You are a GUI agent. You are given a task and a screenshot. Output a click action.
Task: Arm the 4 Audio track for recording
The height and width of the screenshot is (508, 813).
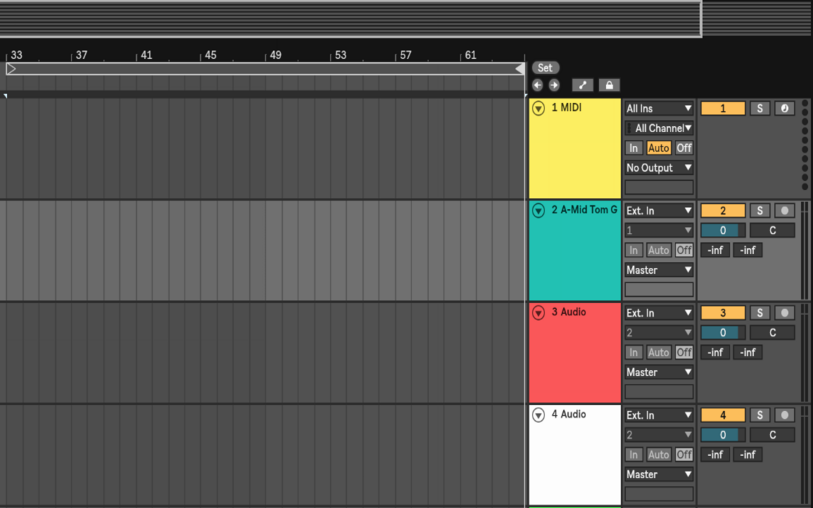tap(785, 415)
